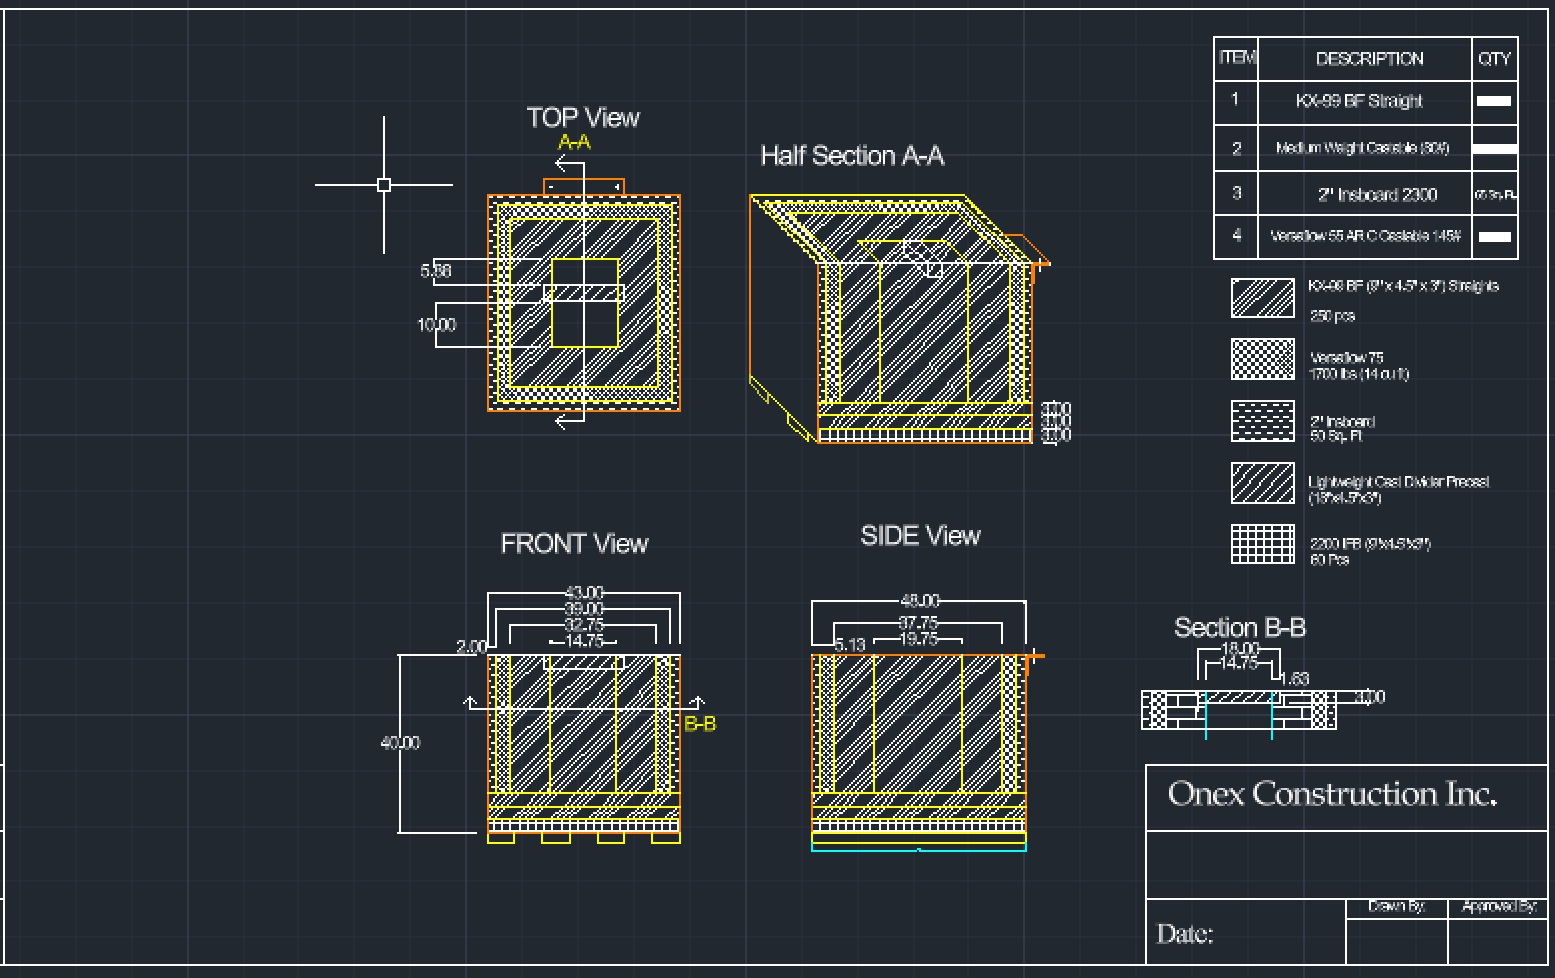Image resolution: width=1555 pixels, height=978 pixels.
Task: Click the yellow B-B section marker label
Action: (x=700, y=724)
